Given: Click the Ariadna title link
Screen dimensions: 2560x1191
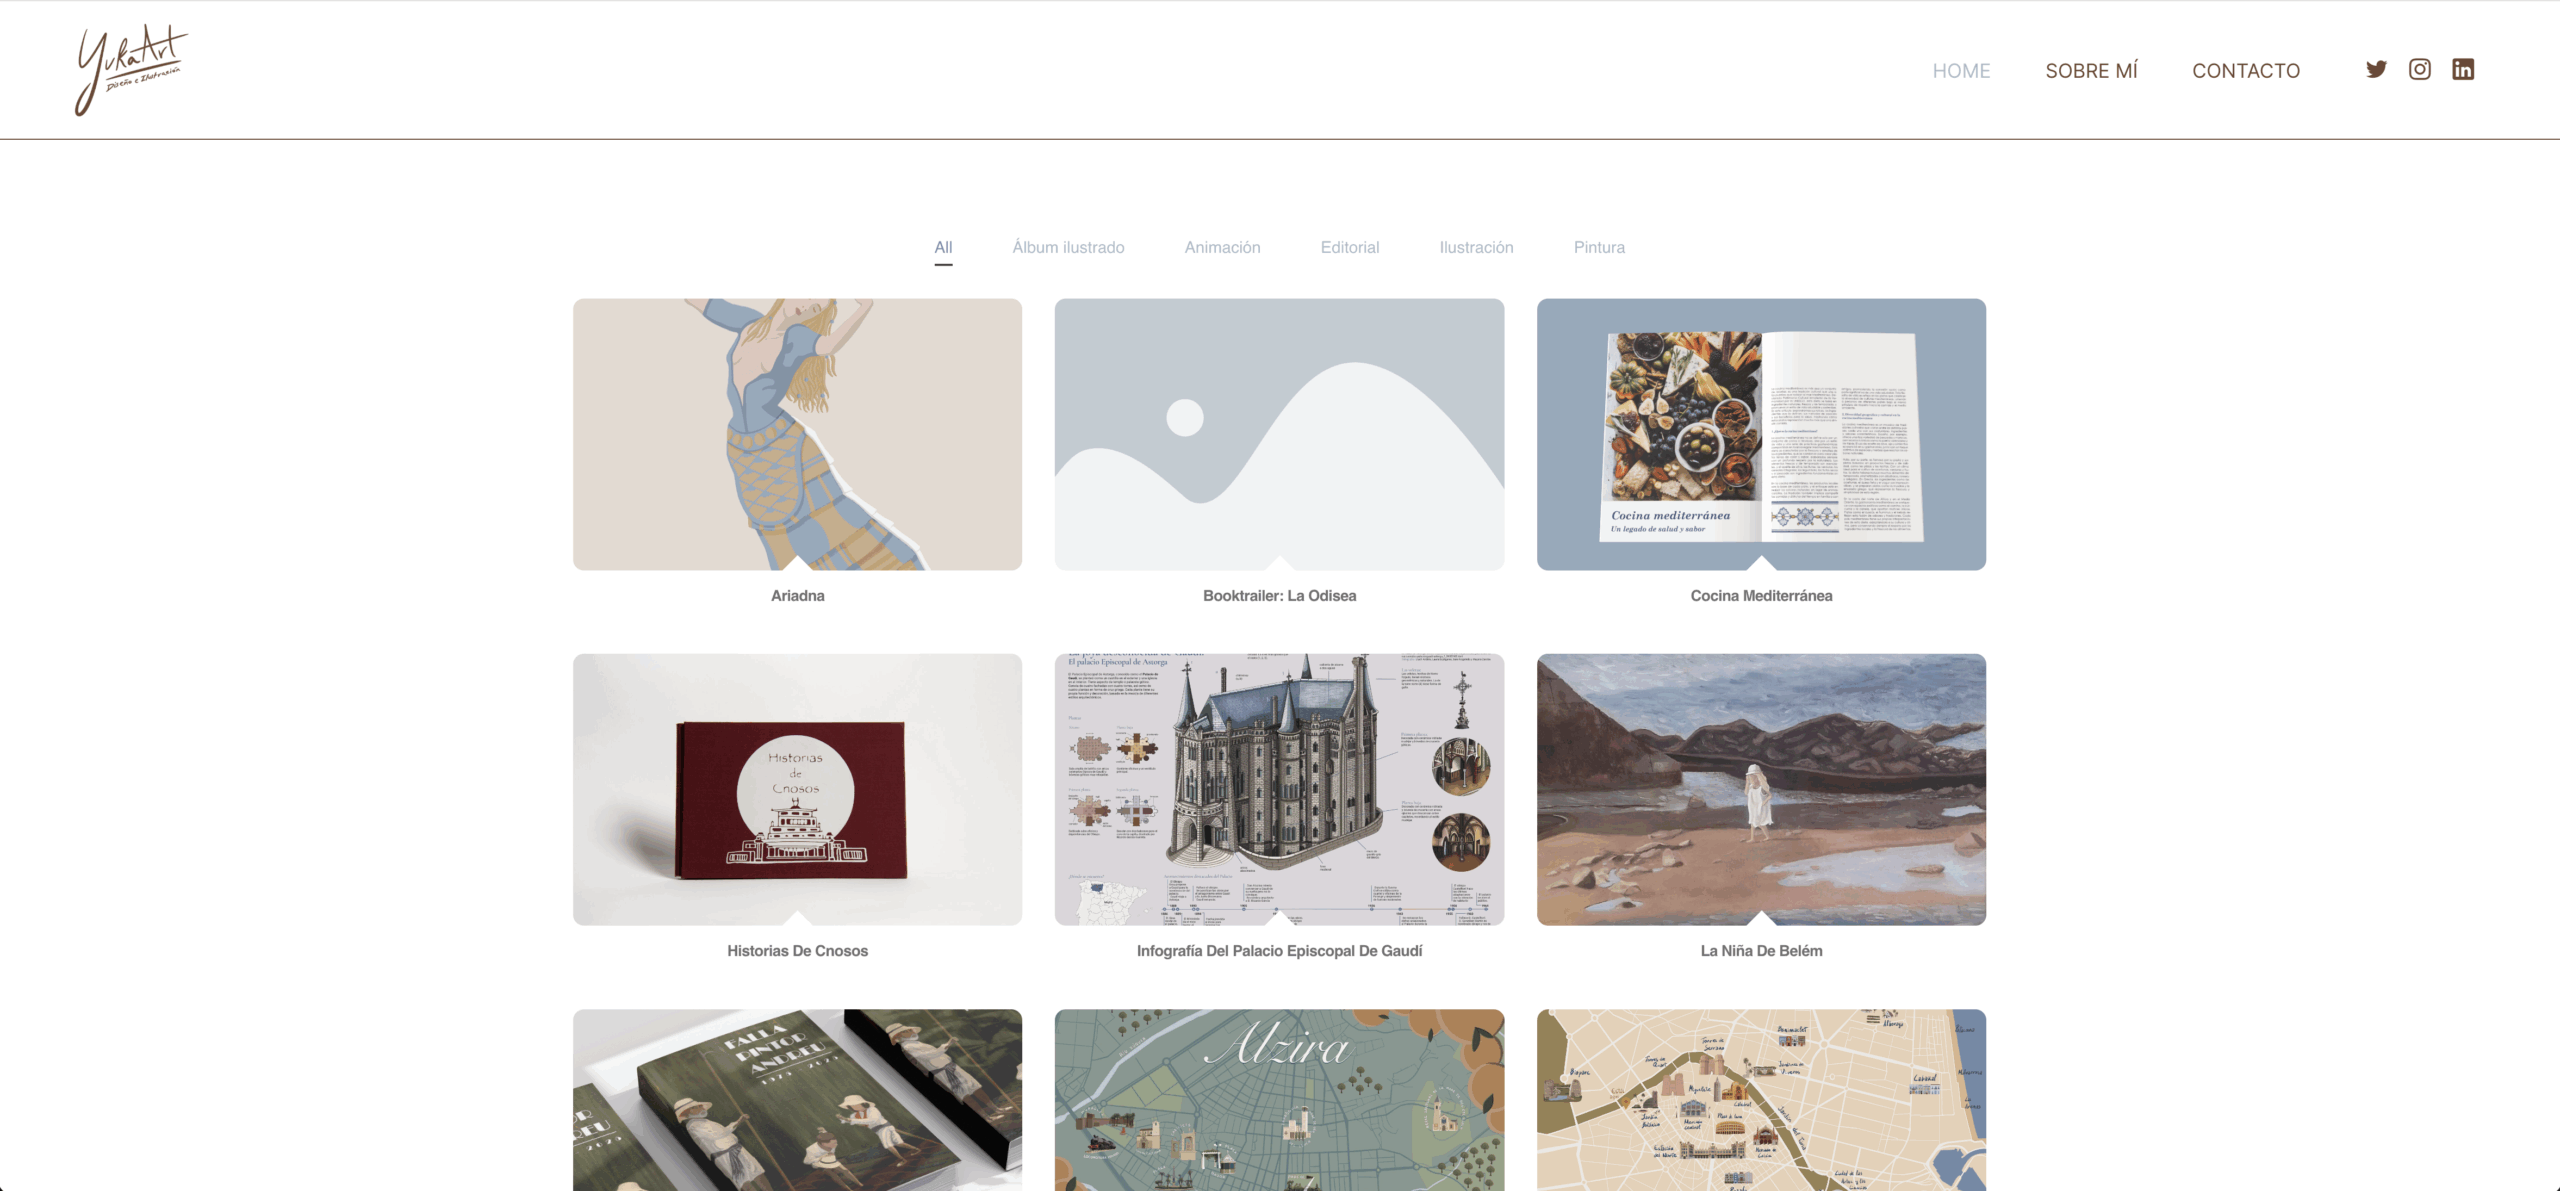Looking at the screenshot, I should tap(797, 595).
